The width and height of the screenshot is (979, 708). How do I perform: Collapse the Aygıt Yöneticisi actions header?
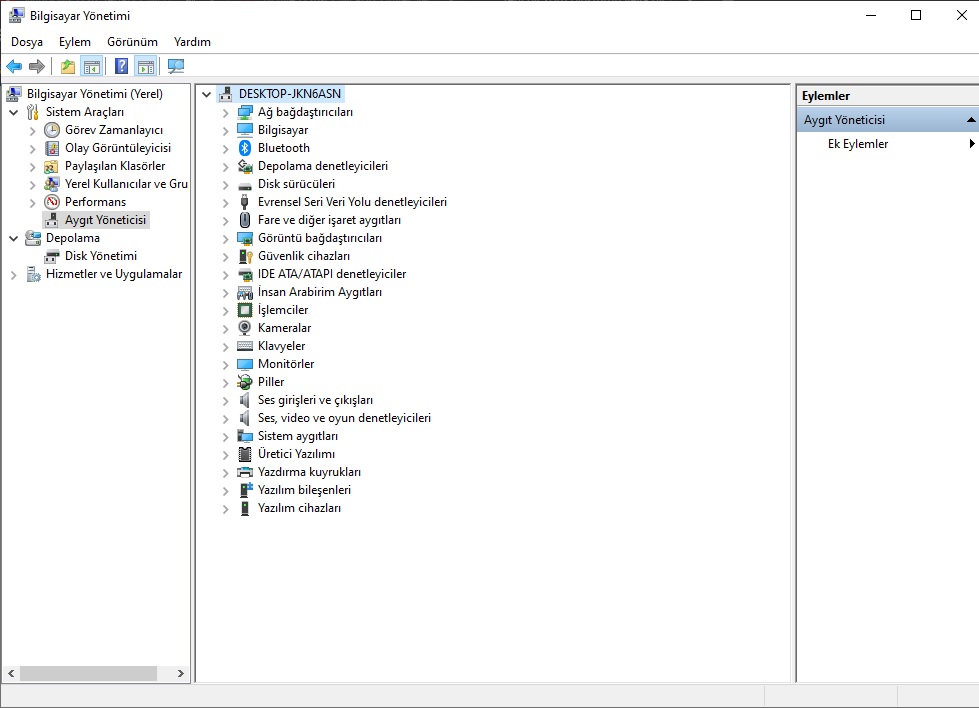(971, 120)
